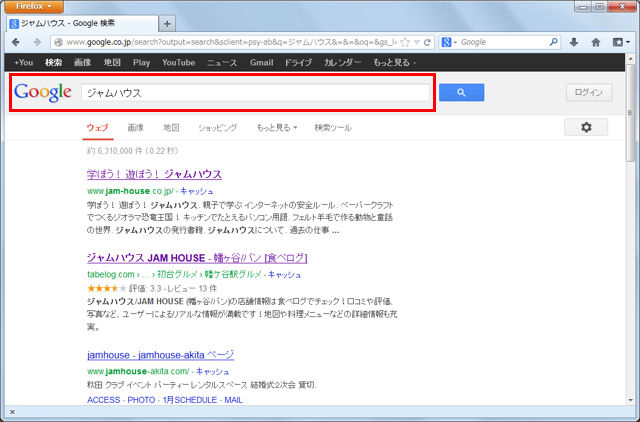Open the PHOTO sitelink

click(141, 400)
